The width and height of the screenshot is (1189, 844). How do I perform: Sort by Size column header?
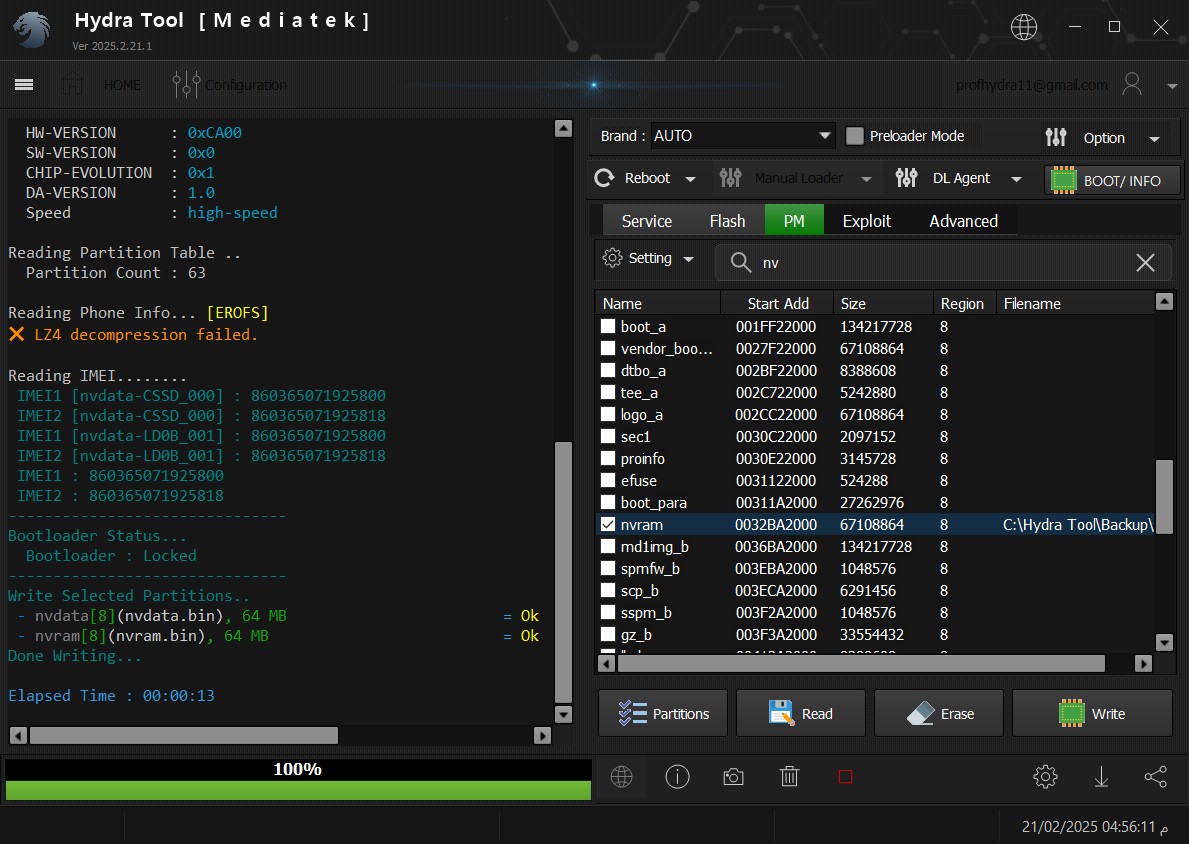point(883,303)
